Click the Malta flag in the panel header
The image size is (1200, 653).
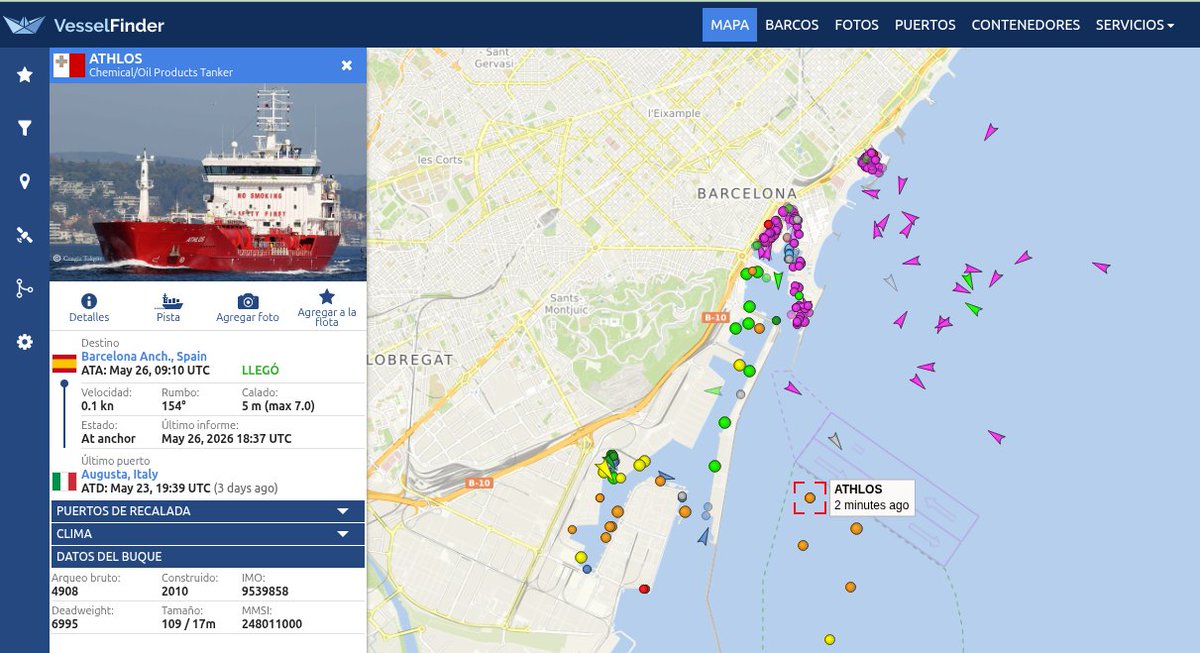[70, 65]
